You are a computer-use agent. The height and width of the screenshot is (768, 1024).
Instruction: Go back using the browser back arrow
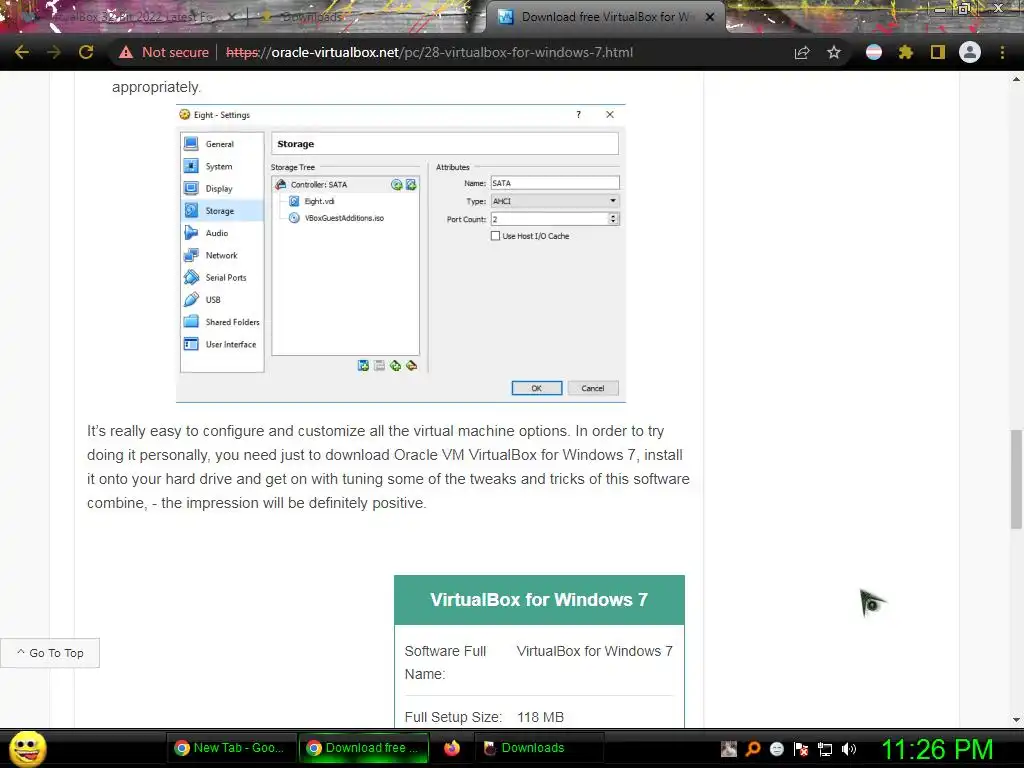22,52
